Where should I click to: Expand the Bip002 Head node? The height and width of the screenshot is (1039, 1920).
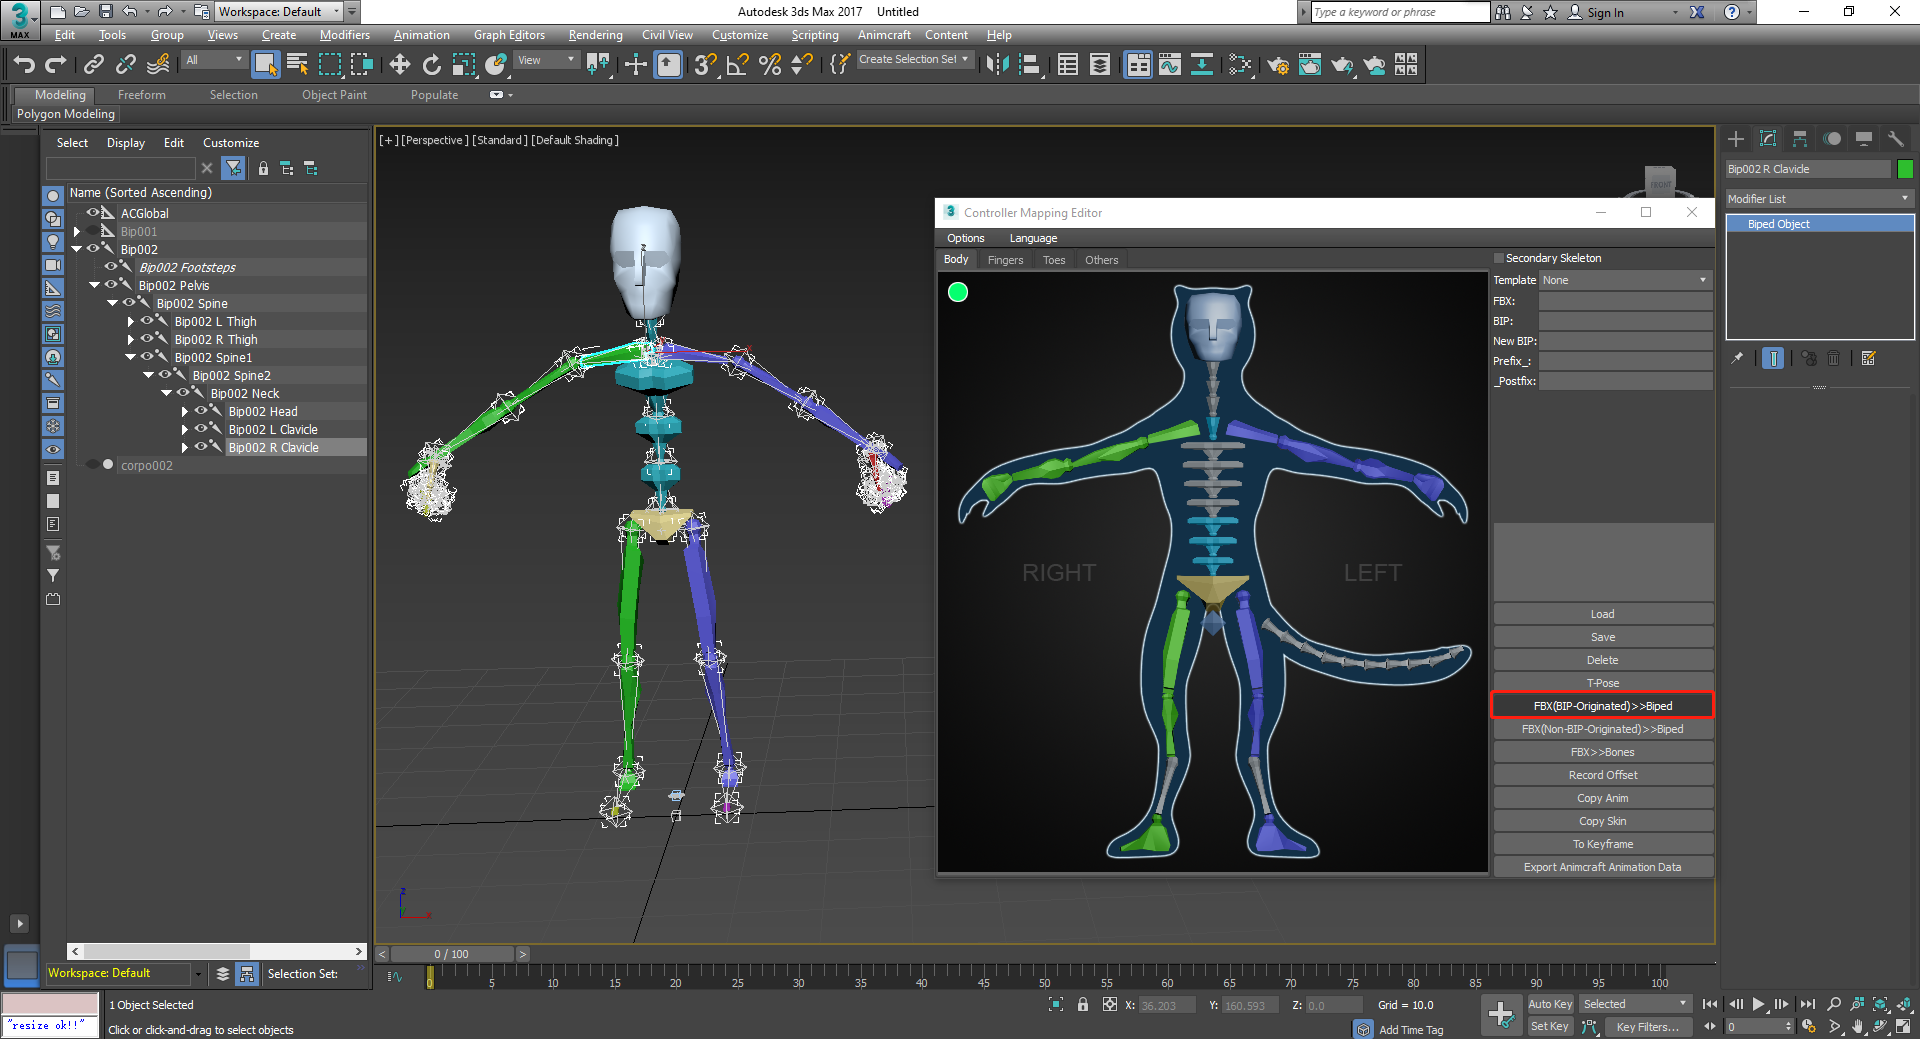coord(185,411)
